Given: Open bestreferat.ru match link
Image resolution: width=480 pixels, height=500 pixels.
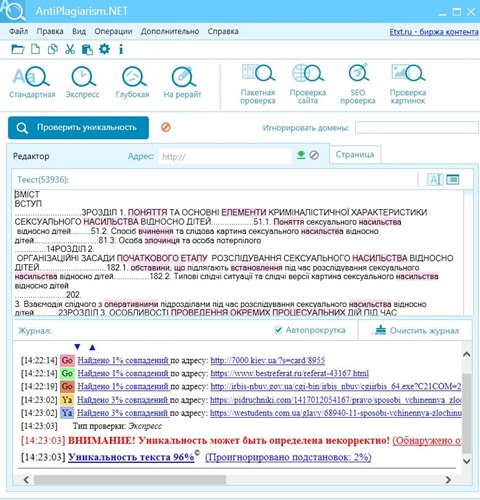Looking at the screenshot, I should [x=290, y=373].
